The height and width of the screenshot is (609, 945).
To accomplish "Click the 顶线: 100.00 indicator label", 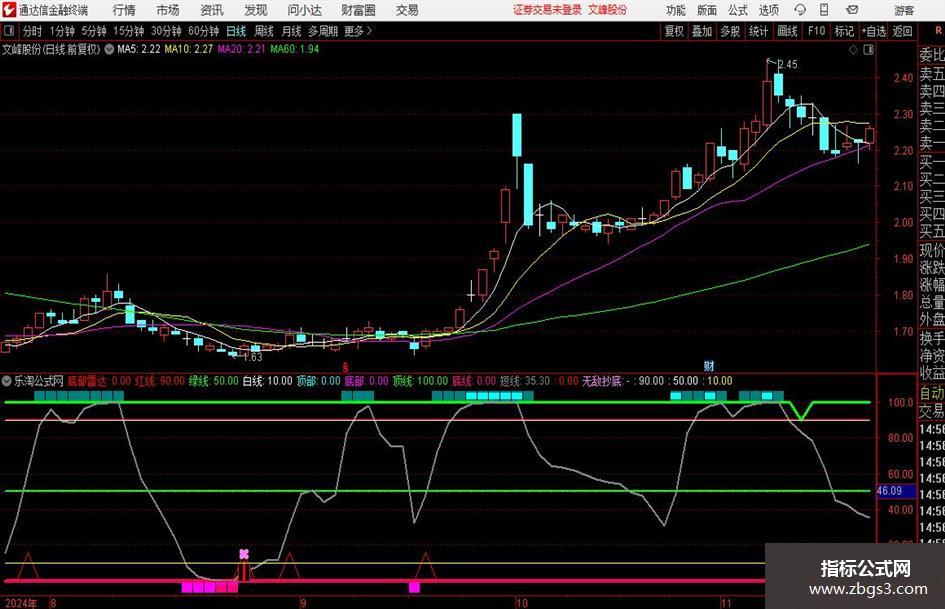I will click(421, 381).
